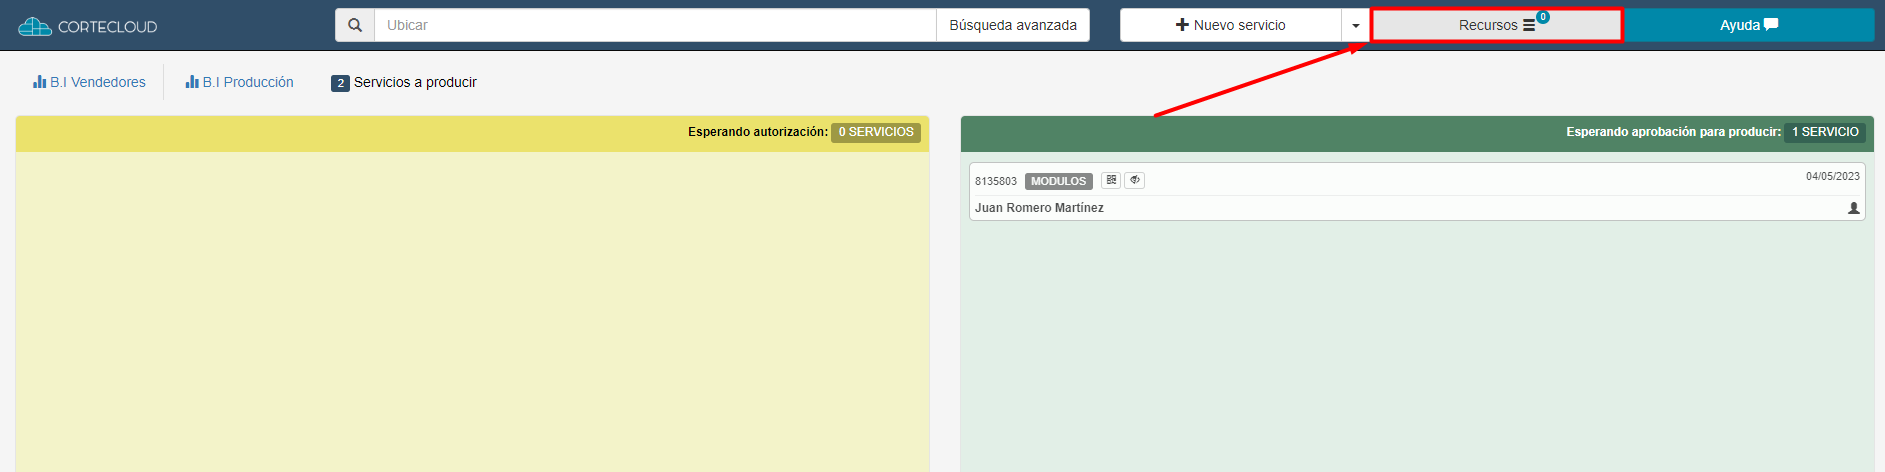Click the date 04/05/2023
This screenshot has height=472, width=1885.
coord(1832,176)
